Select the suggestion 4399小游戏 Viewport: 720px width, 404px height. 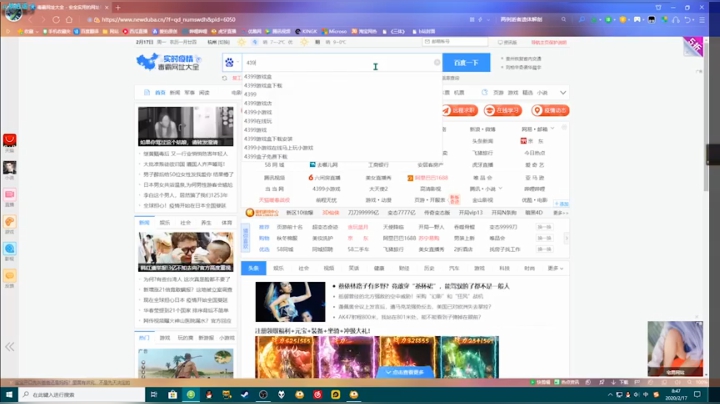click(x=258, y=112)
